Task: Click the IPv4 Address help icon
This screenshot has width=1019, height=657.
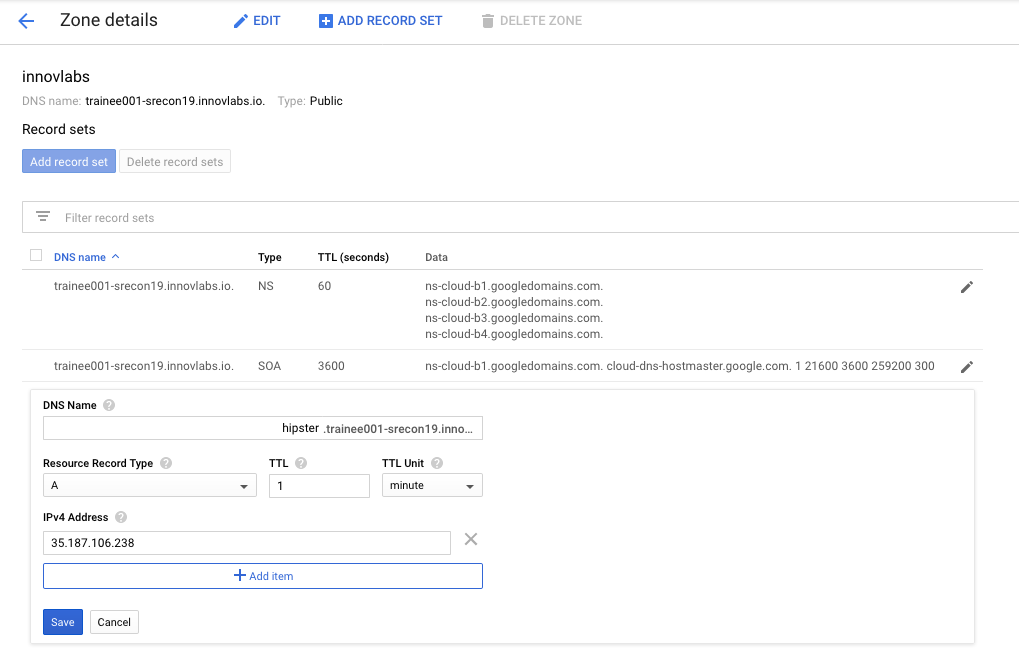Action: [x=121, y=518]
